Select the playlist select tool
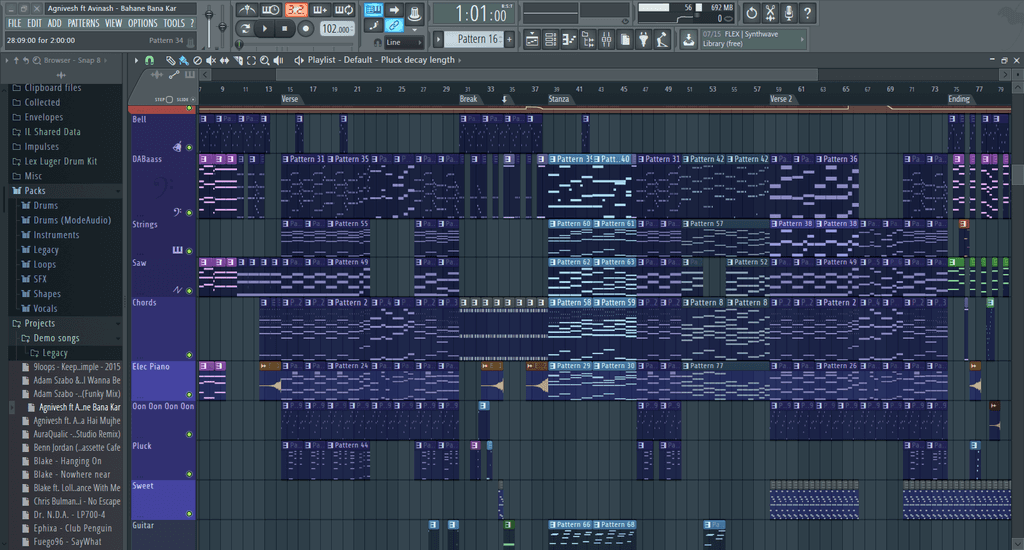This screenshot has height=550, width=1024. click(251, 60)
